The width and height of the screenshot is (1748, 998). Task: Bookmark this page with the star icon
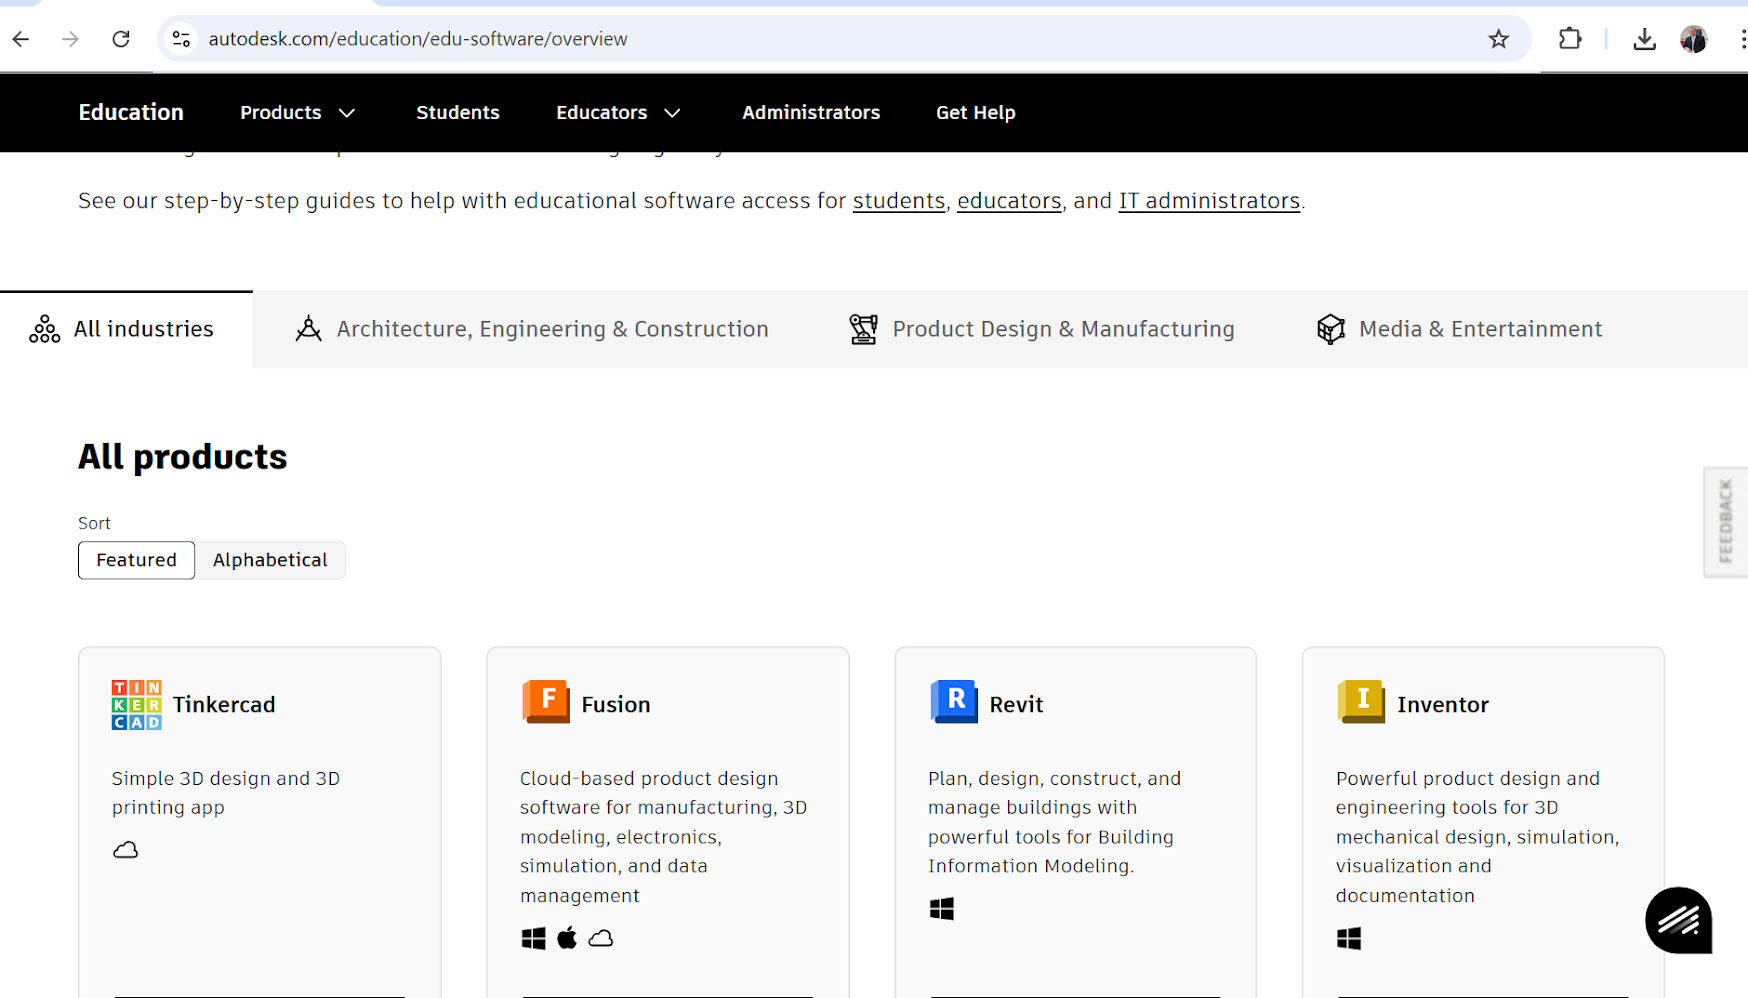tap(1498, 39)
